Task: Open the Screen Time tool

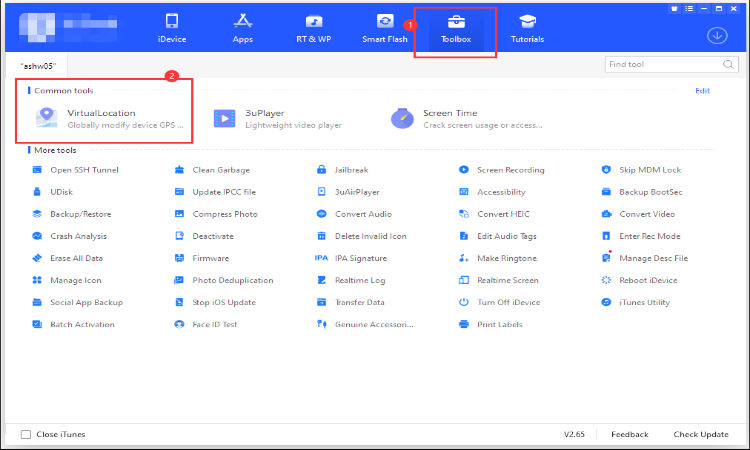Action: (466, 119)
